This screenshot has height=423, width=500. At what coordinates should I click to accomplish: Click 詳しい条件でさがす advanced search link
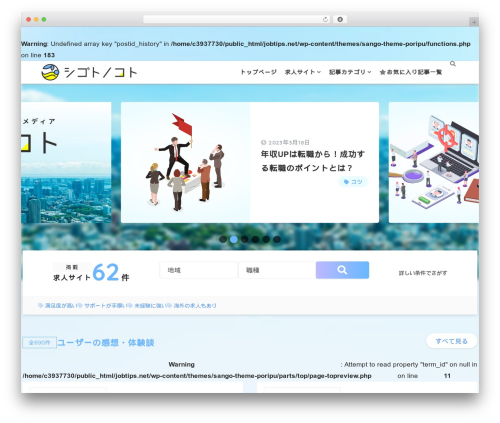pos(423,273)
